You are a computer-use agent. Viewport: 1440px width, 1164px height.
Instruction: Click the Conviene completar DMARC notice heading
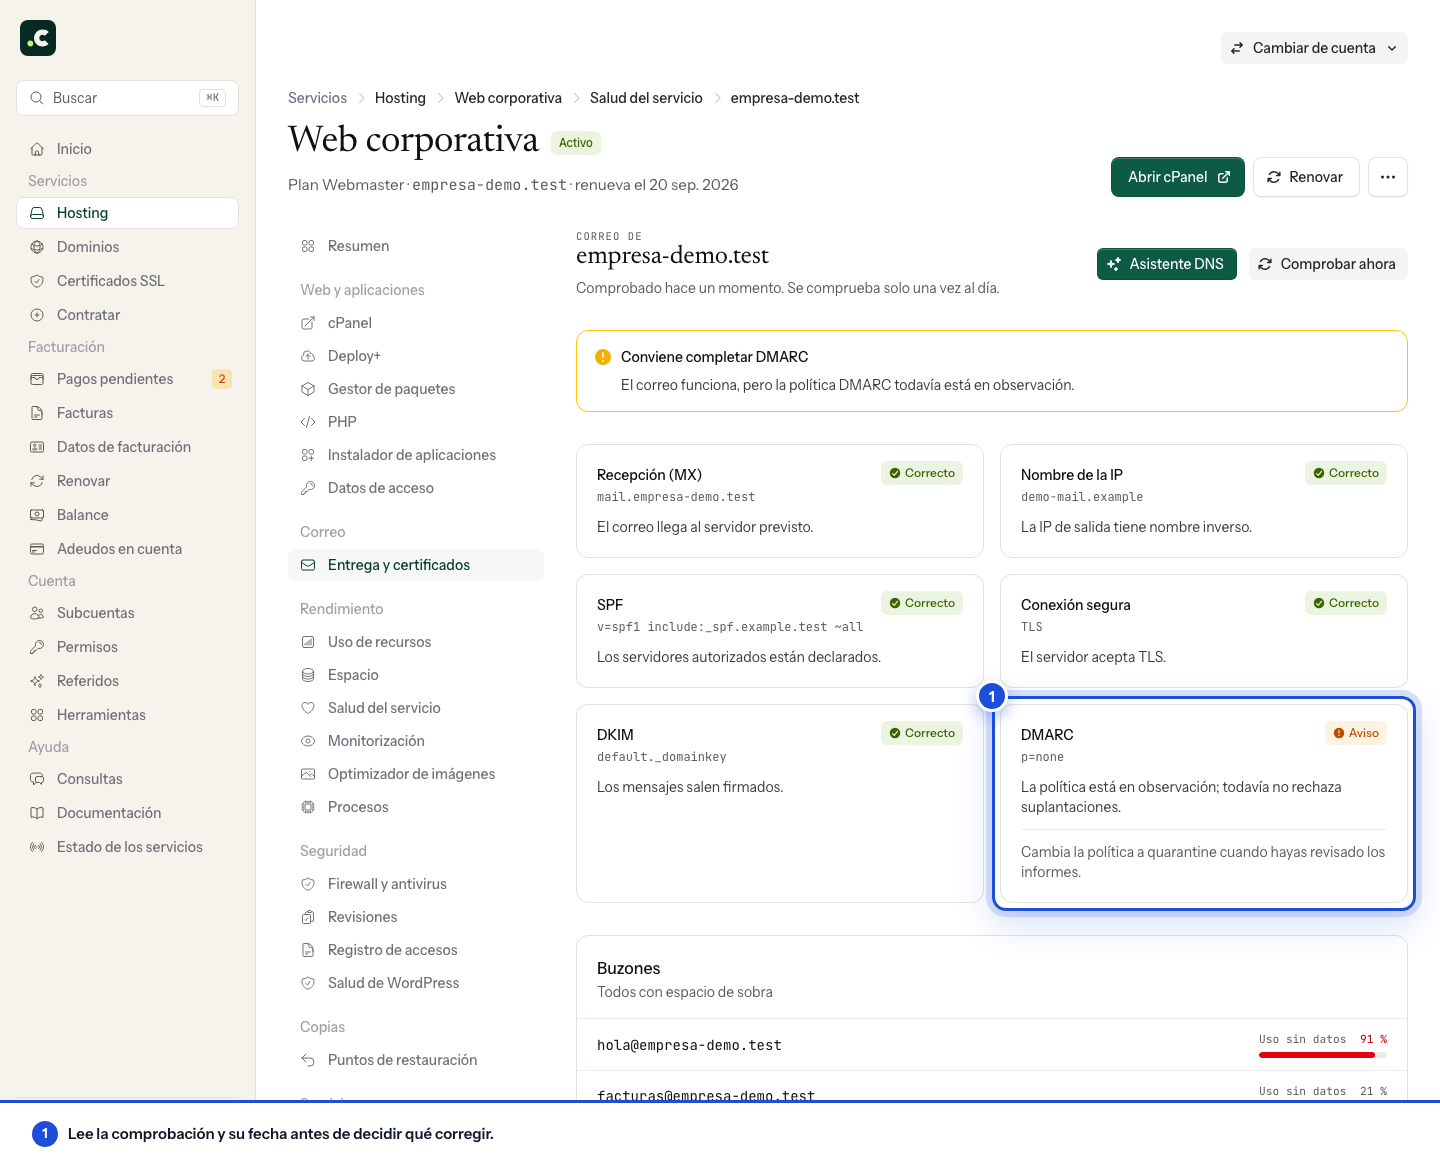click(714, 357)
